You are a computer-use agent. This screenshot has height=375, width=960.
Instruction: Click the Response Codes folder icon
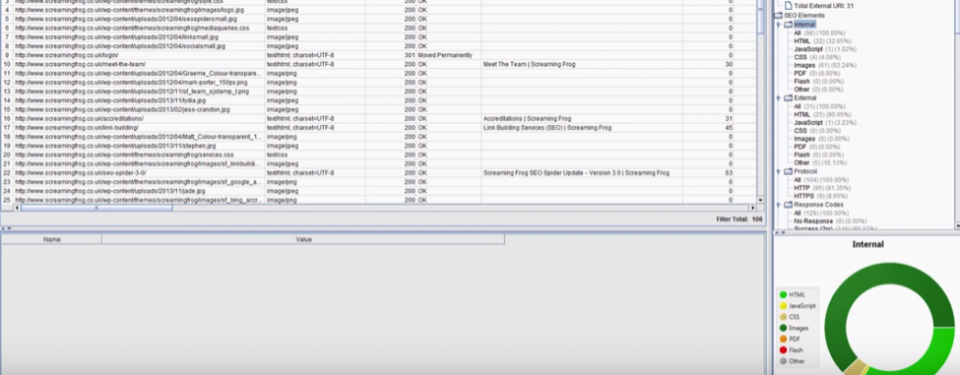coord(788,205)
